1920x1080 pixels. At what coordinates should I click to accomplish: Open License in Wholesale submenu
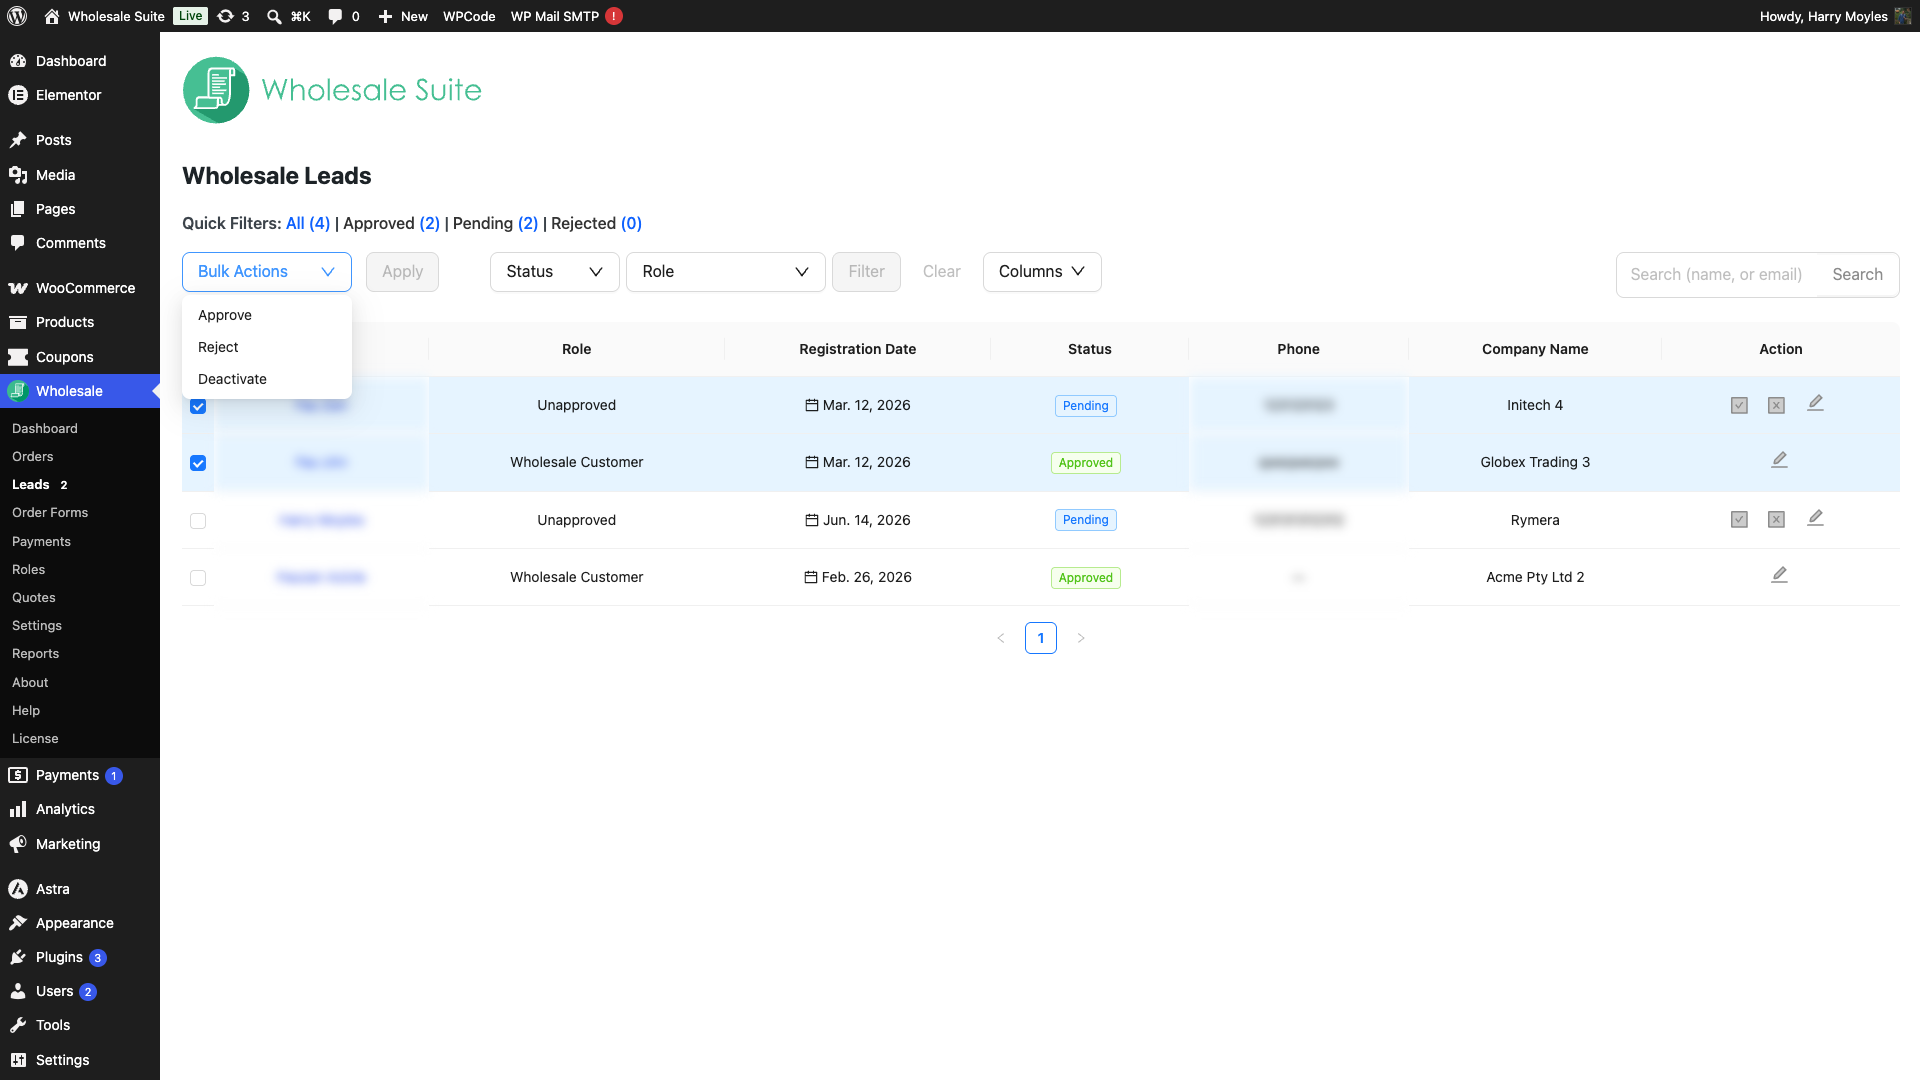pyautogui.click(x=80, y=738)
